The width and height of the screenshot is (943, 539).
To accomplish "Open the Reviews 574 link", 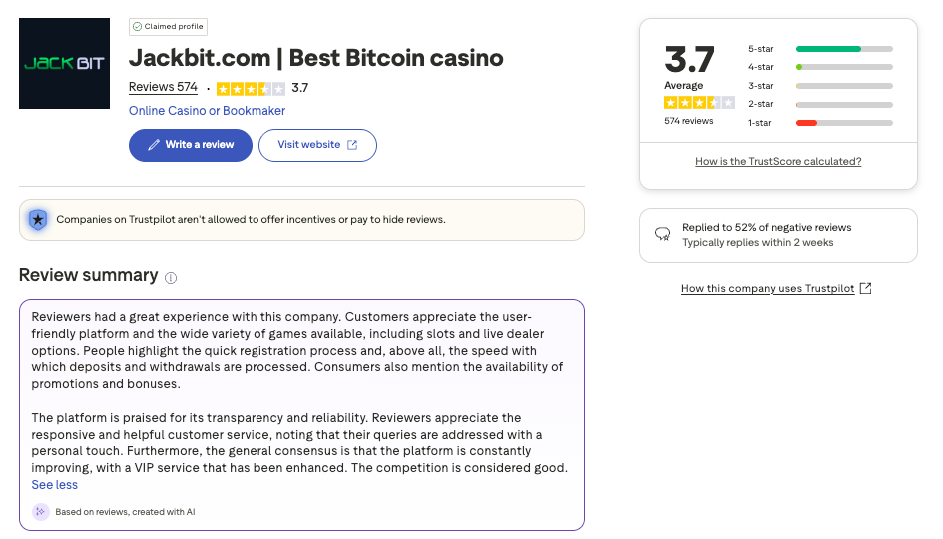I will [163, 87].
